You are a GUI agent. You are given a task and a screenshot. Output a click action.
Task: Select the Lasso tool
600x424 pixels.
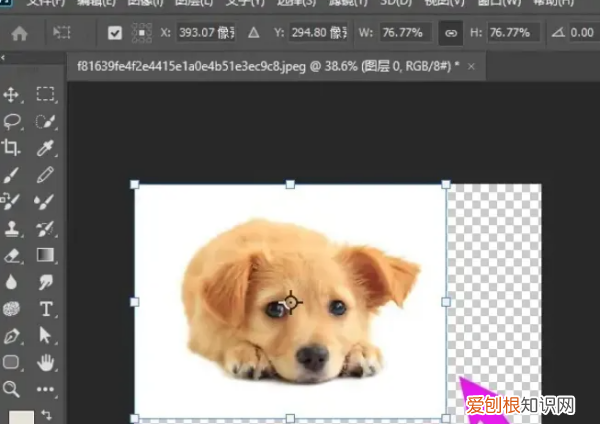(12, 122)
